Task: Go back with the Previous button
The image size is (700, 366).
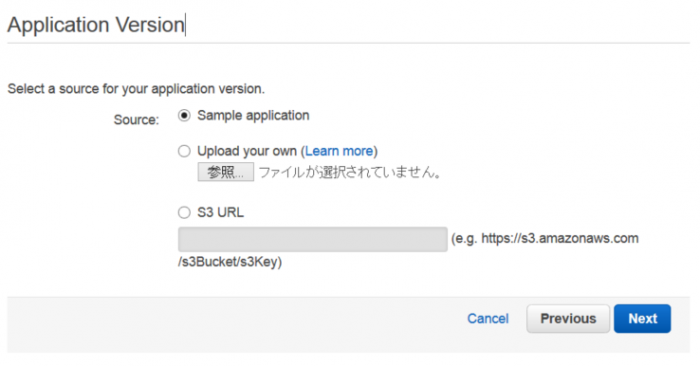Action: click(568, 319)
